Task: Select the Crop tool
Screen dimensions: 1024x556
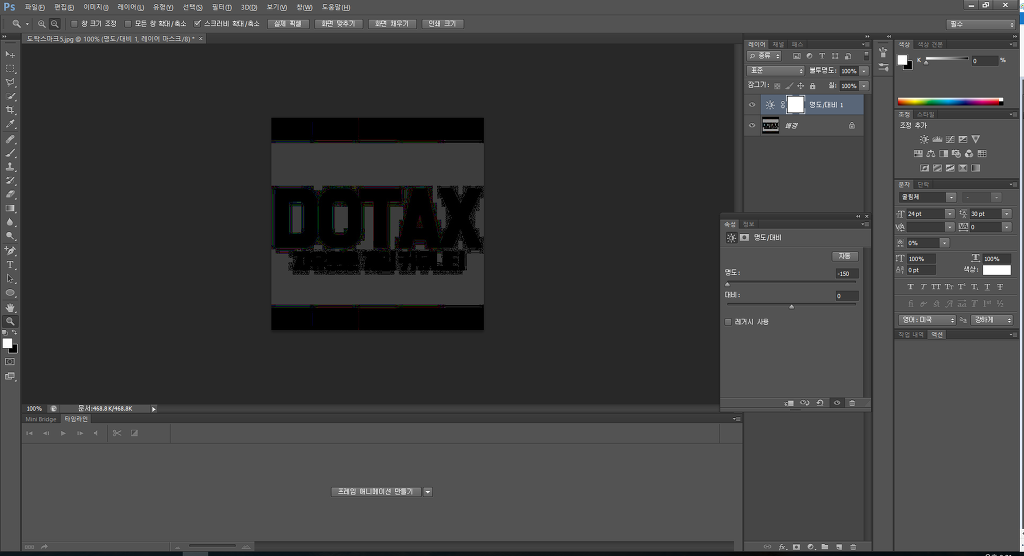Action: tap(10, 110)
